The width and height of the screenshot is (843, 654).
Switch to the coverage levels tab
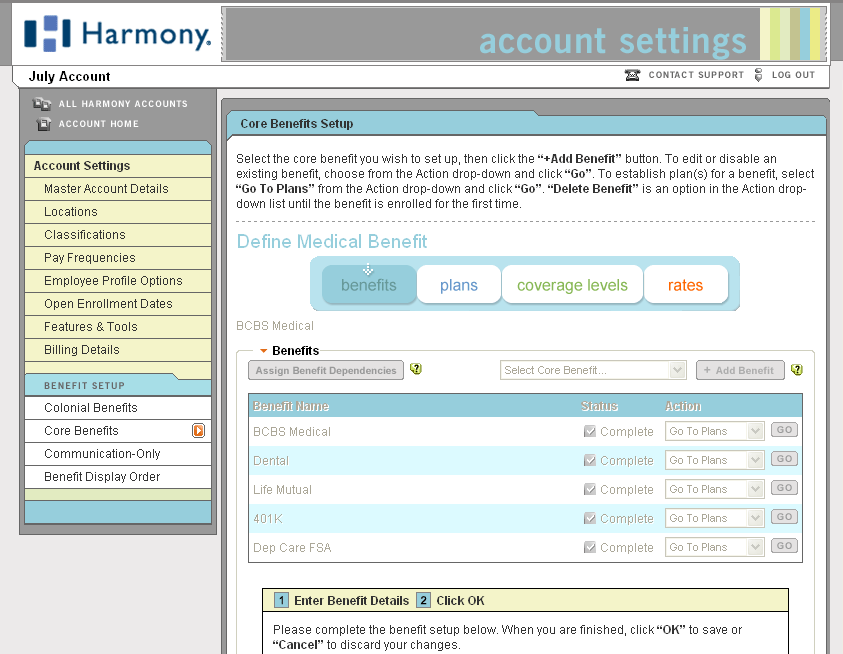(x=572, y=285)
